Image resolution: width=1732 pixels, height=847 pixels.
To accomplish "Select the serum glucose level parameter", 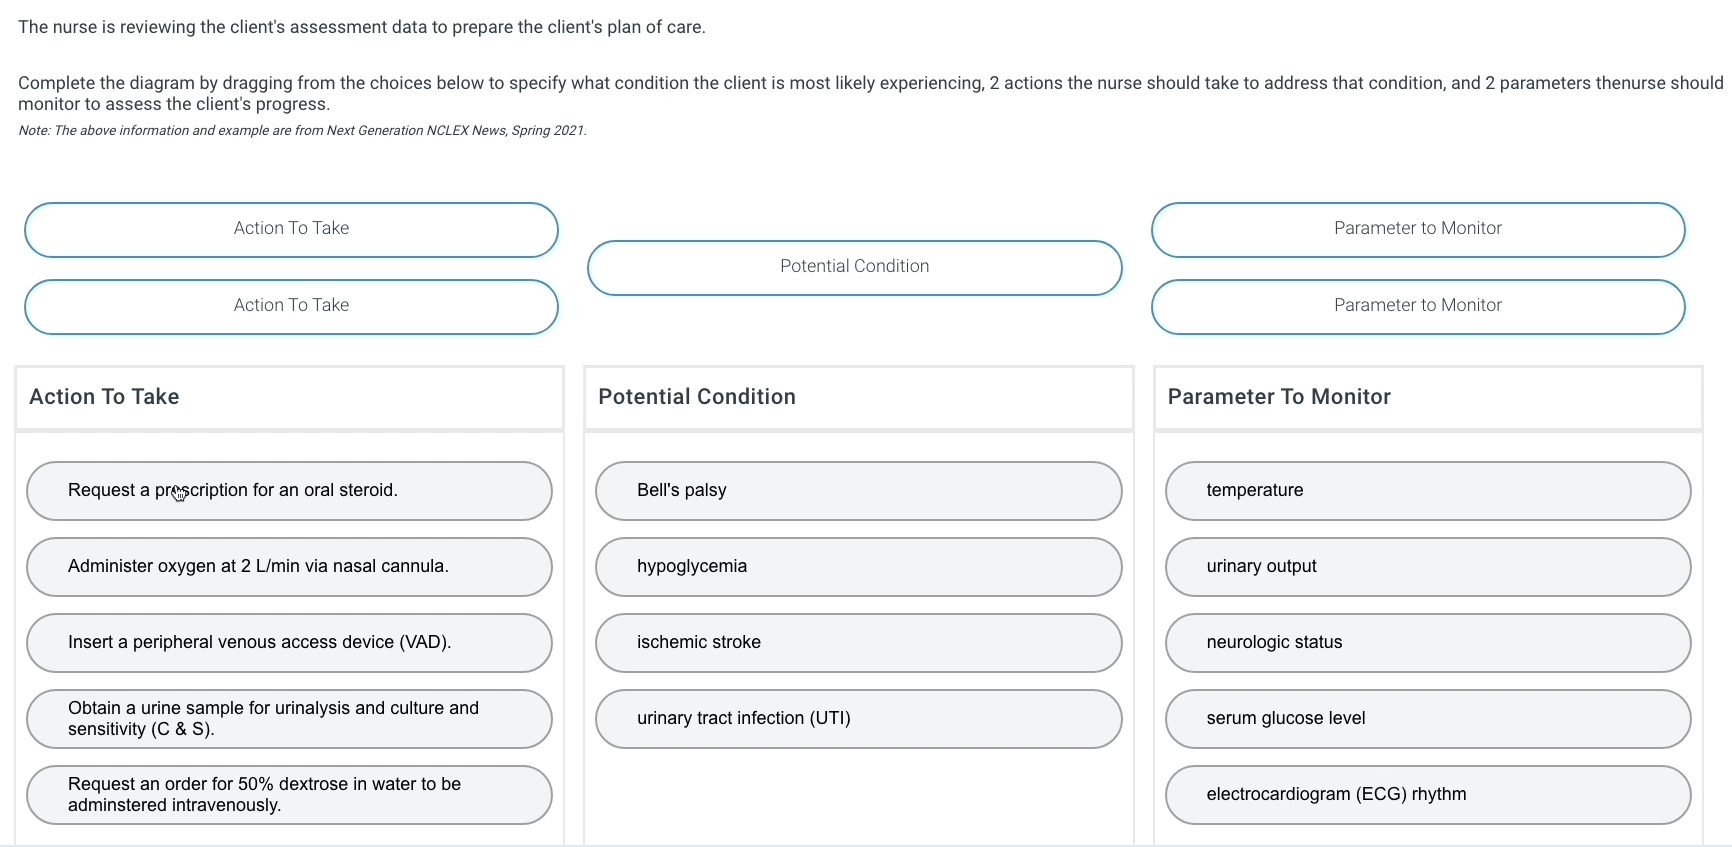I will click(1428, 718).
